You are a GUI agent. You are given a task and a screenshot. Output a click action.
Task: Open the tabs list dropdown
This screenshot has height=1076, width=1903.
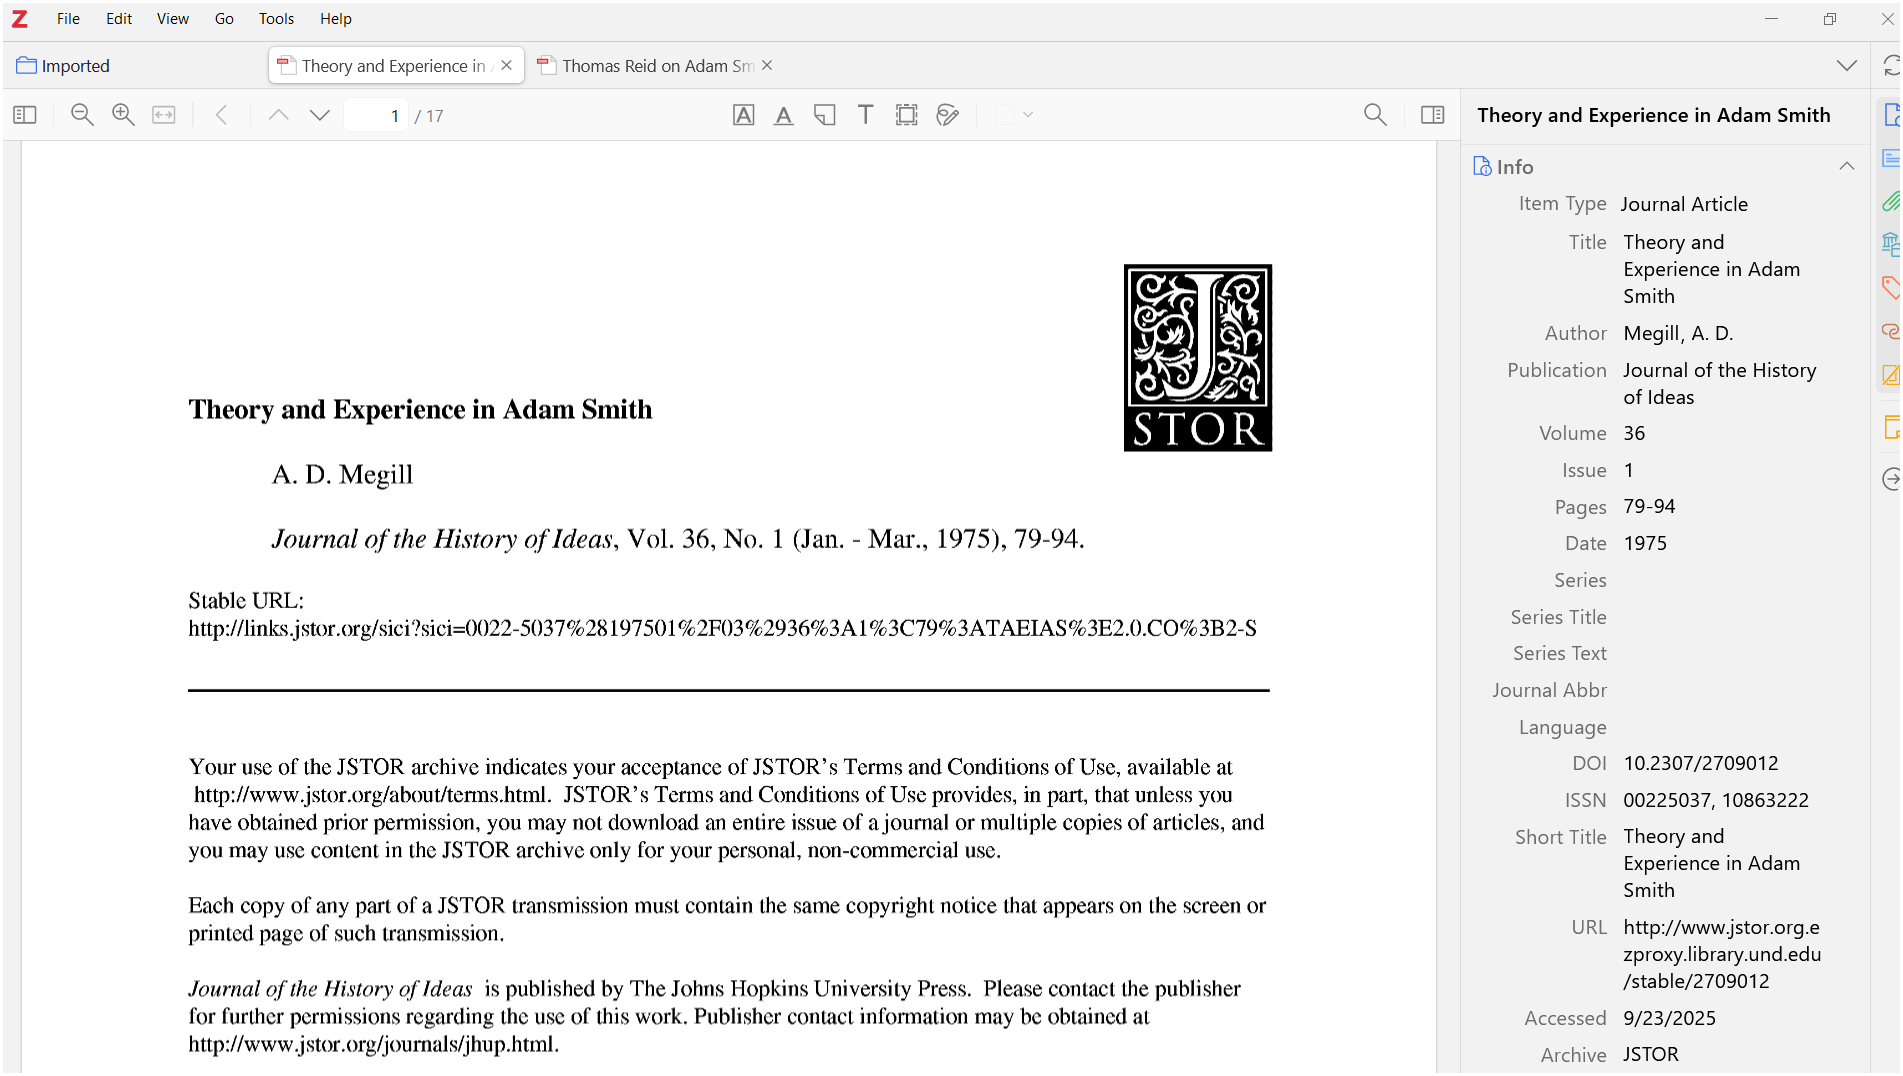pos(1847,66)
